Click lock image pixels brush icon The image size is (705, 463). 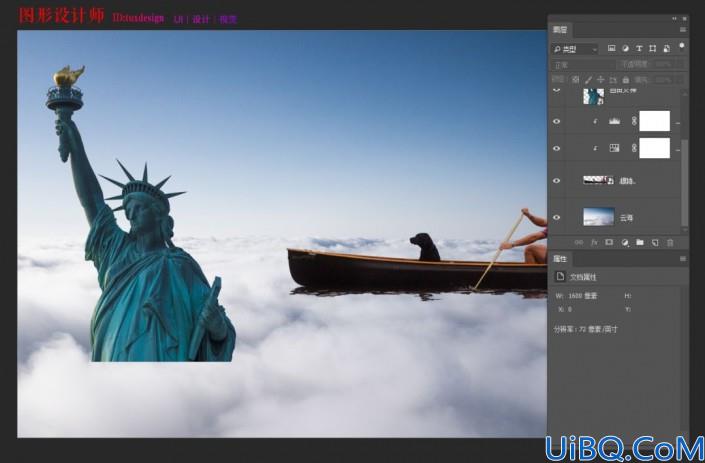[x=588, y=80]
